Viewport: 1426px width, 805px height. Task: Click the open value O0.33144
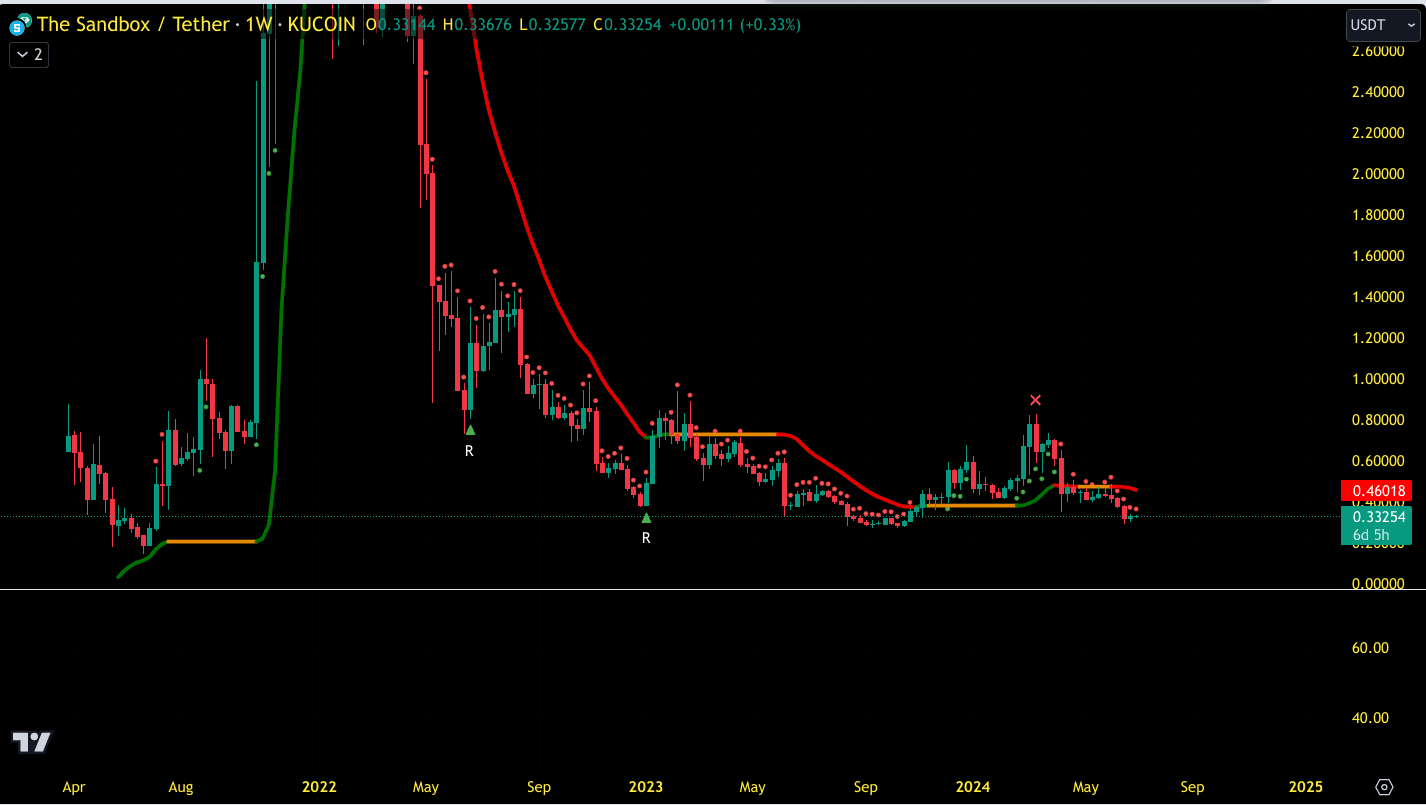tap(399, 25)
